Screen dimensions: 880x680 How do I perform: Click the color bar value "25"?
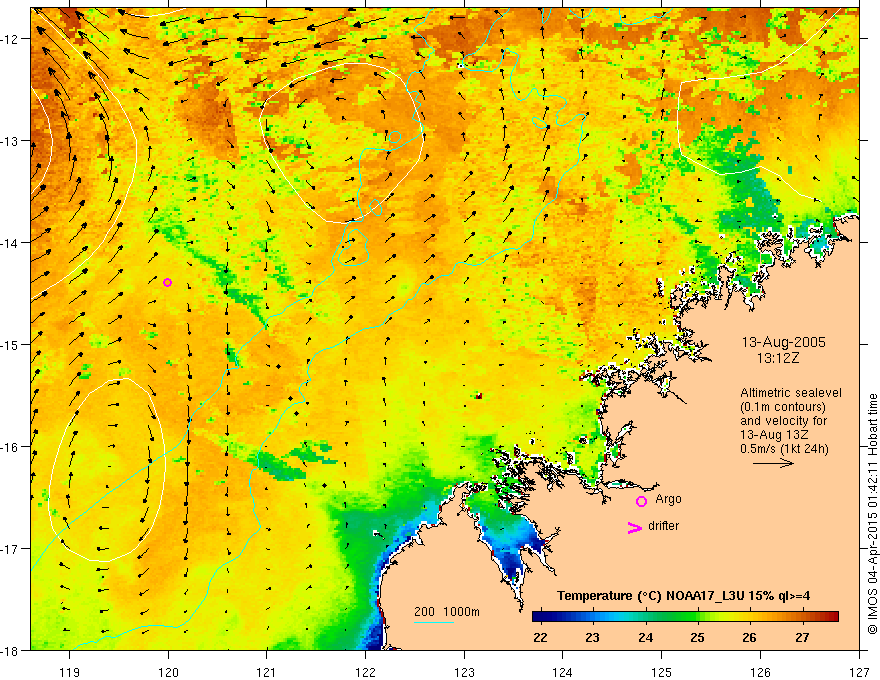tap(698, 638)
